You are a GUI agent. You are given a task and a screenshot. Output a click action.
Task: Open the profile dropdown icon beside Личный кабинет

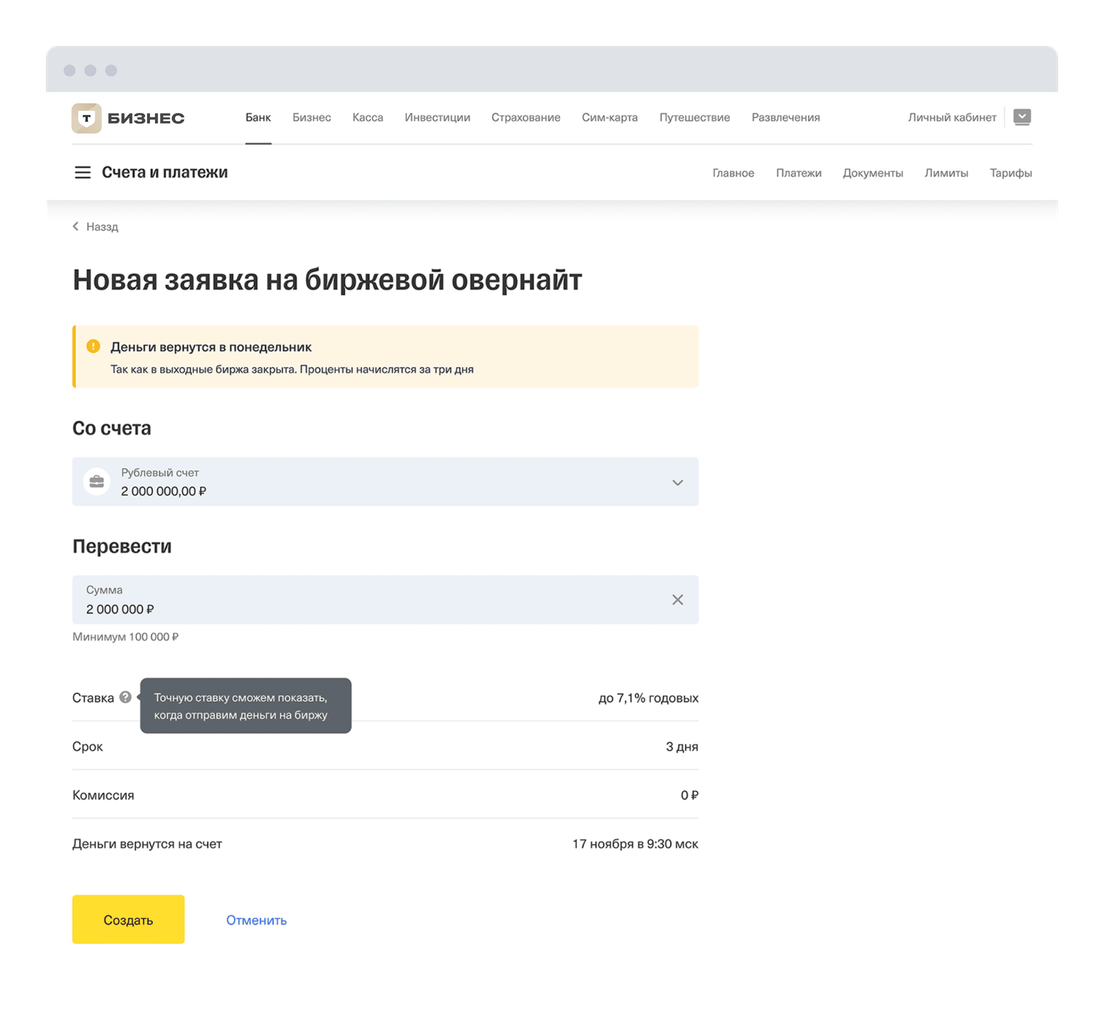(x=1021, y=117)
